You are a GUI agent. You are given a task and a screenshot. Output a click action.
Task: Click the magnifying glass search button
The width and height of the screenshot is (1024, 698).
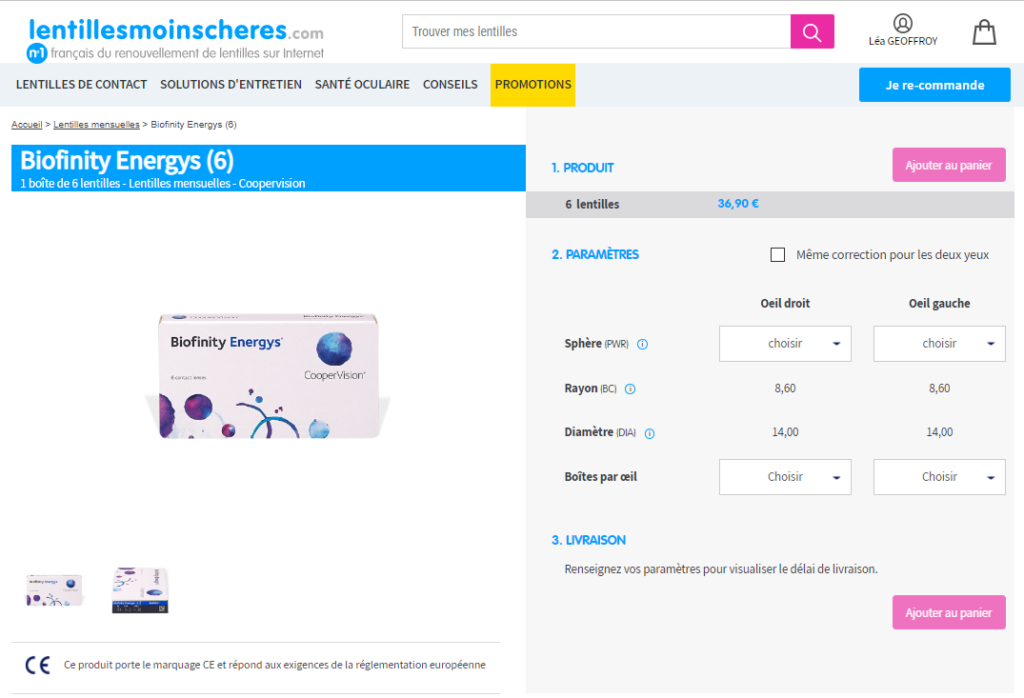(x=812, y=32)
